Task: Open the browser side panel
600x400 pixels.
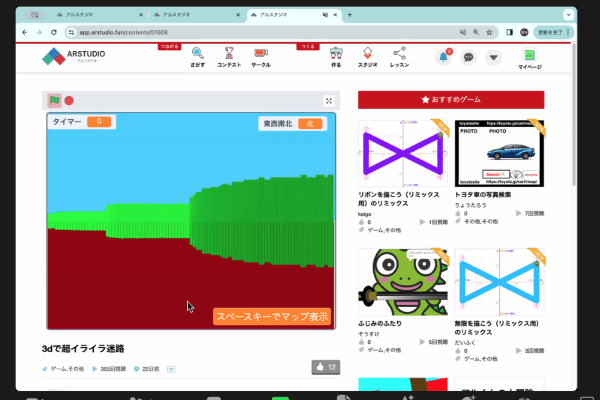Action: point(509,33)
